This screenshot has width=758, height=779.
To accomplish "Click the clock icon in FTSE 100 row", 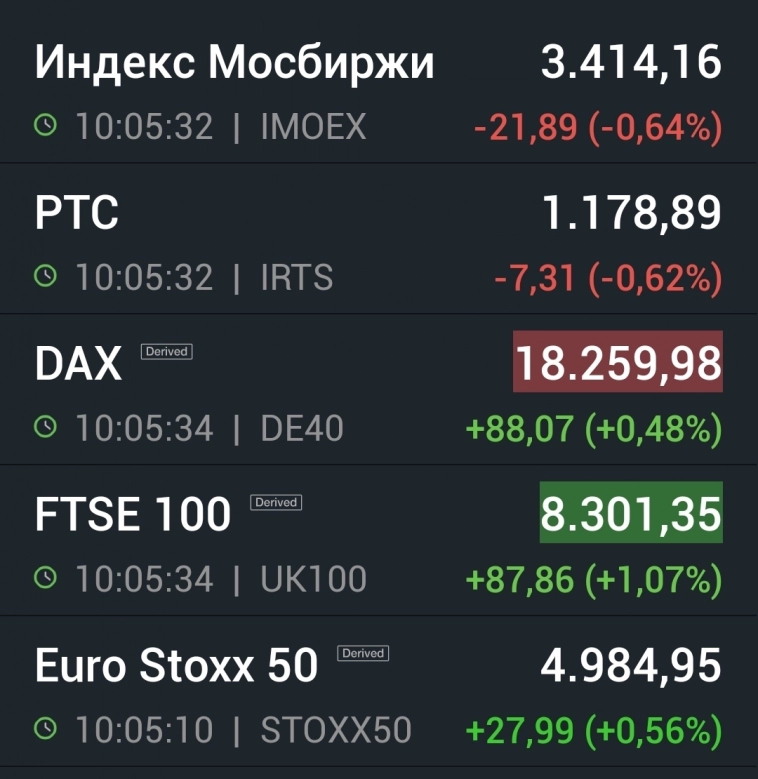I will coord(46,578).
